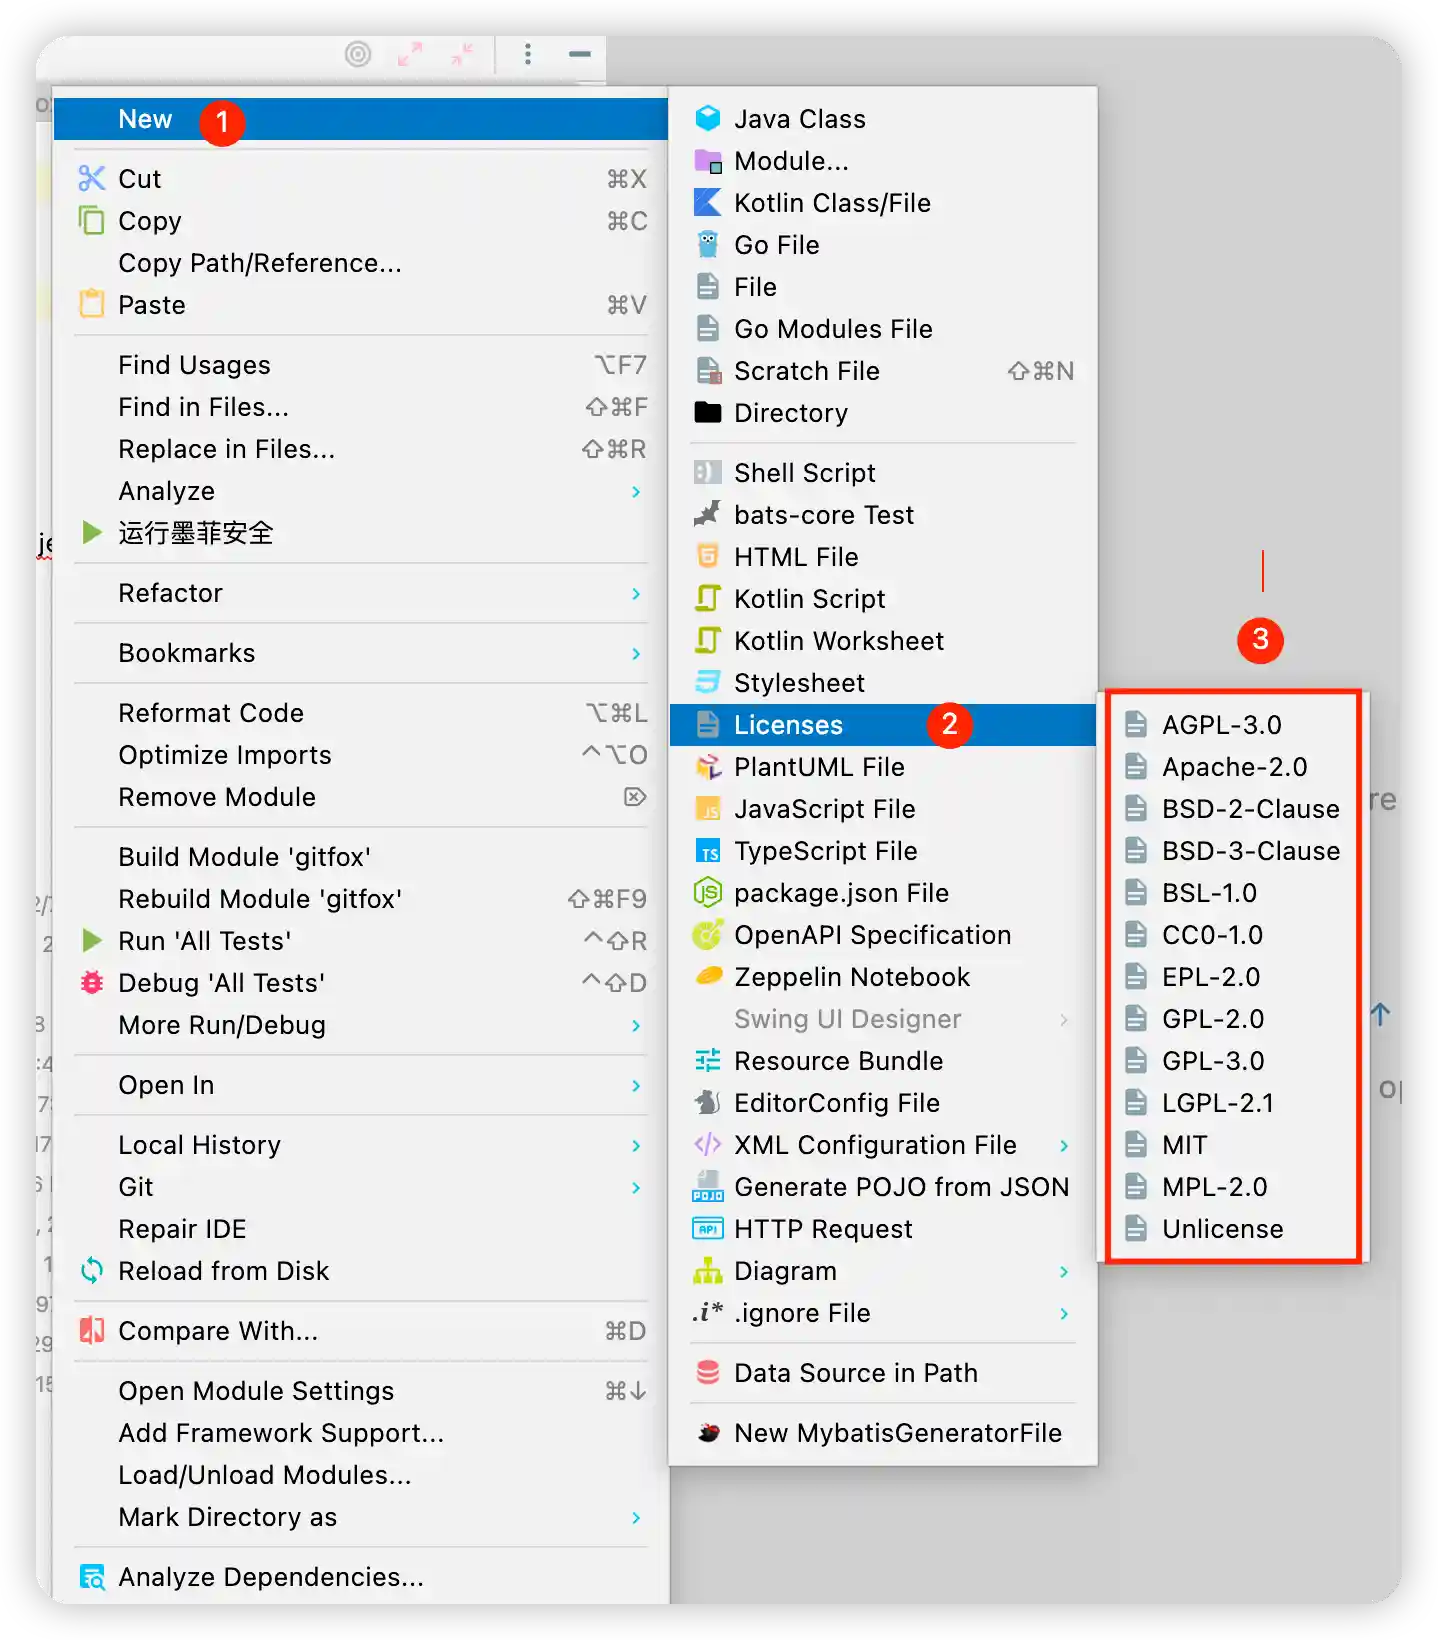Select New in the context menu
Image resolution: width=1438 pixels, height=1640 pixels.
click(361, 119)
